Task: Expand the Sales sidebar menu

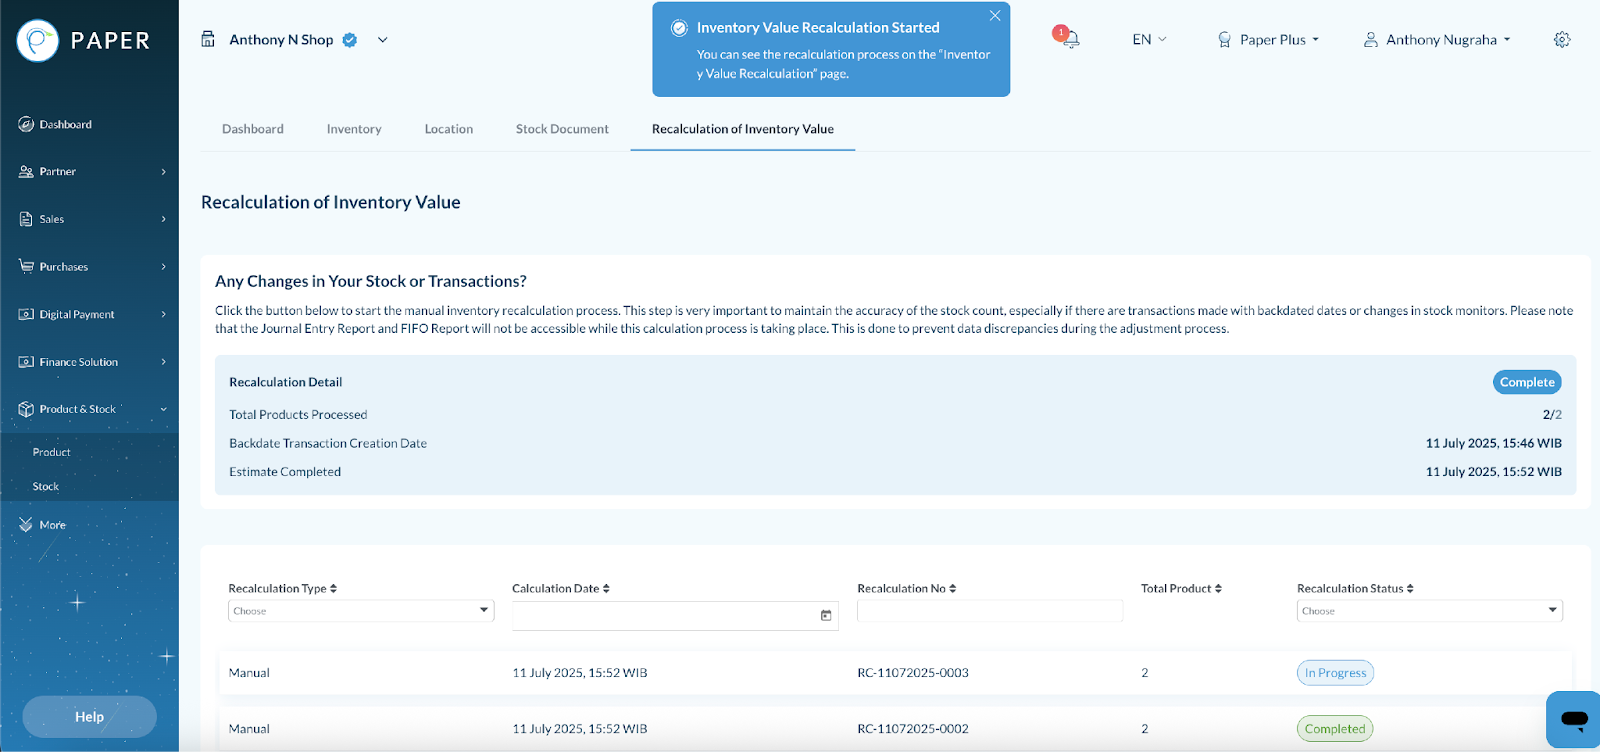Action: [x=164, y=219]
